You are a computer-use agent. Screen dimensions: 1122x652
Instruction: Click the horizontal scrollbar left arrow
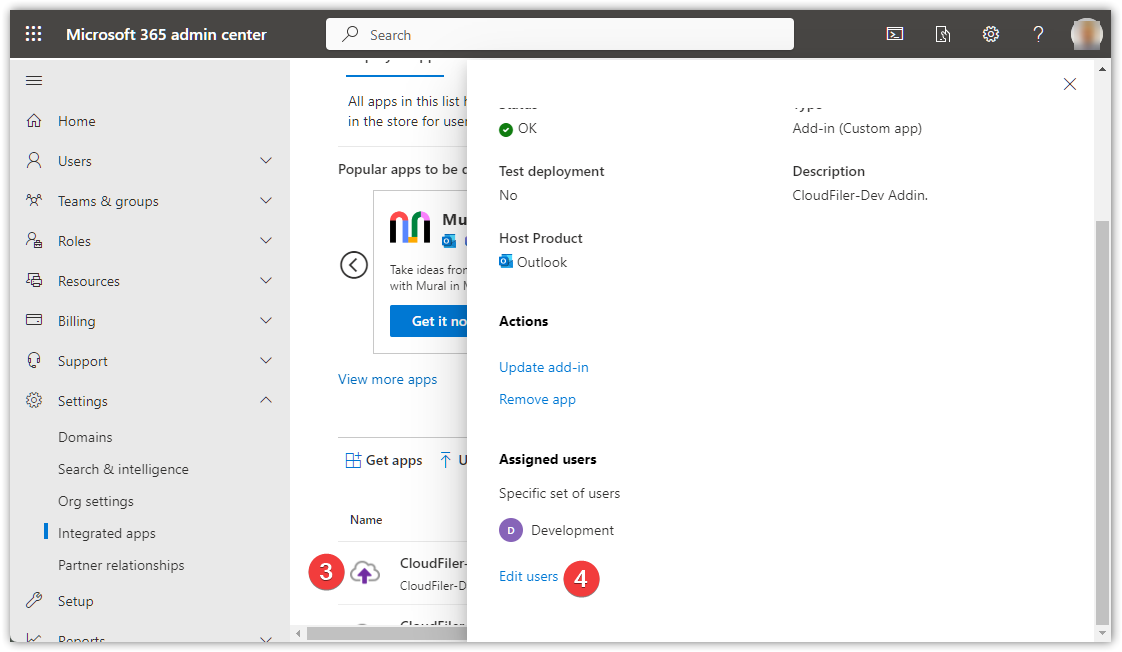298,633
